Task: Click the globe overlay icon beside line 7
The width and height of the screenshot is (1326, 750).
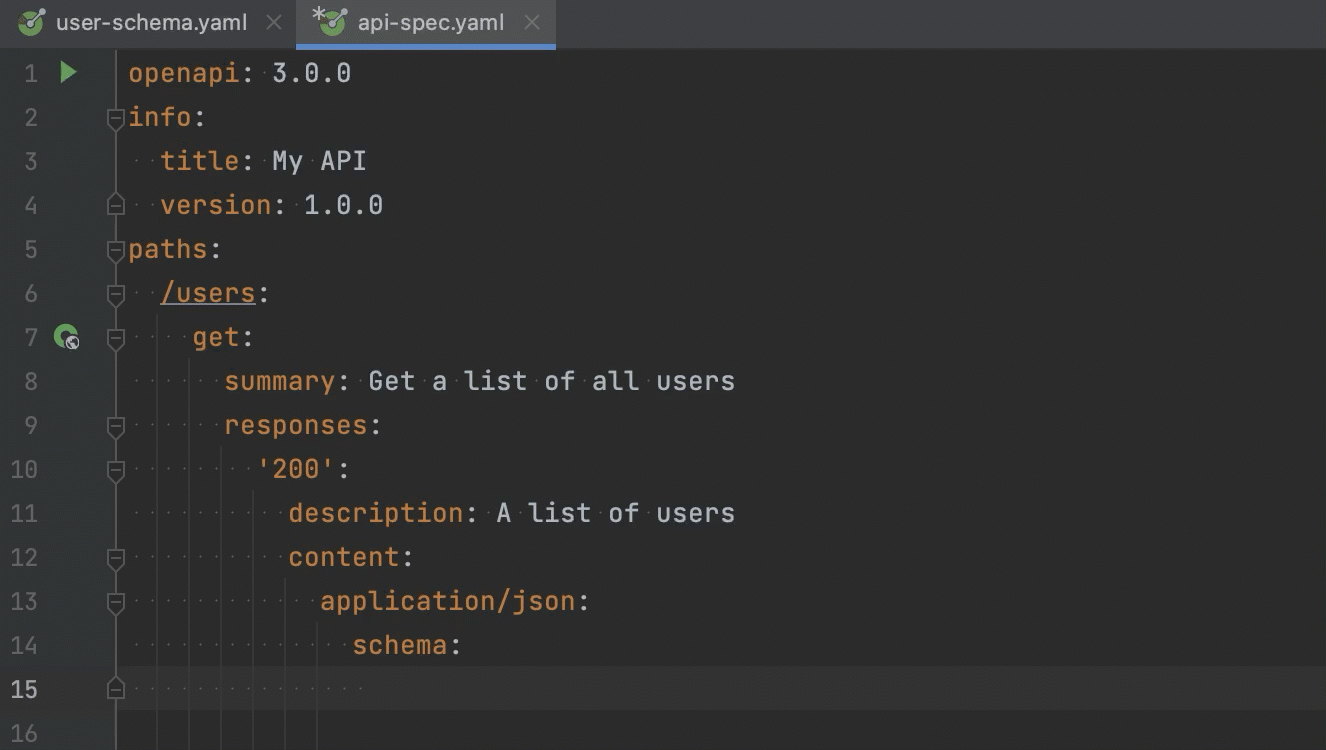Action: 70,344
